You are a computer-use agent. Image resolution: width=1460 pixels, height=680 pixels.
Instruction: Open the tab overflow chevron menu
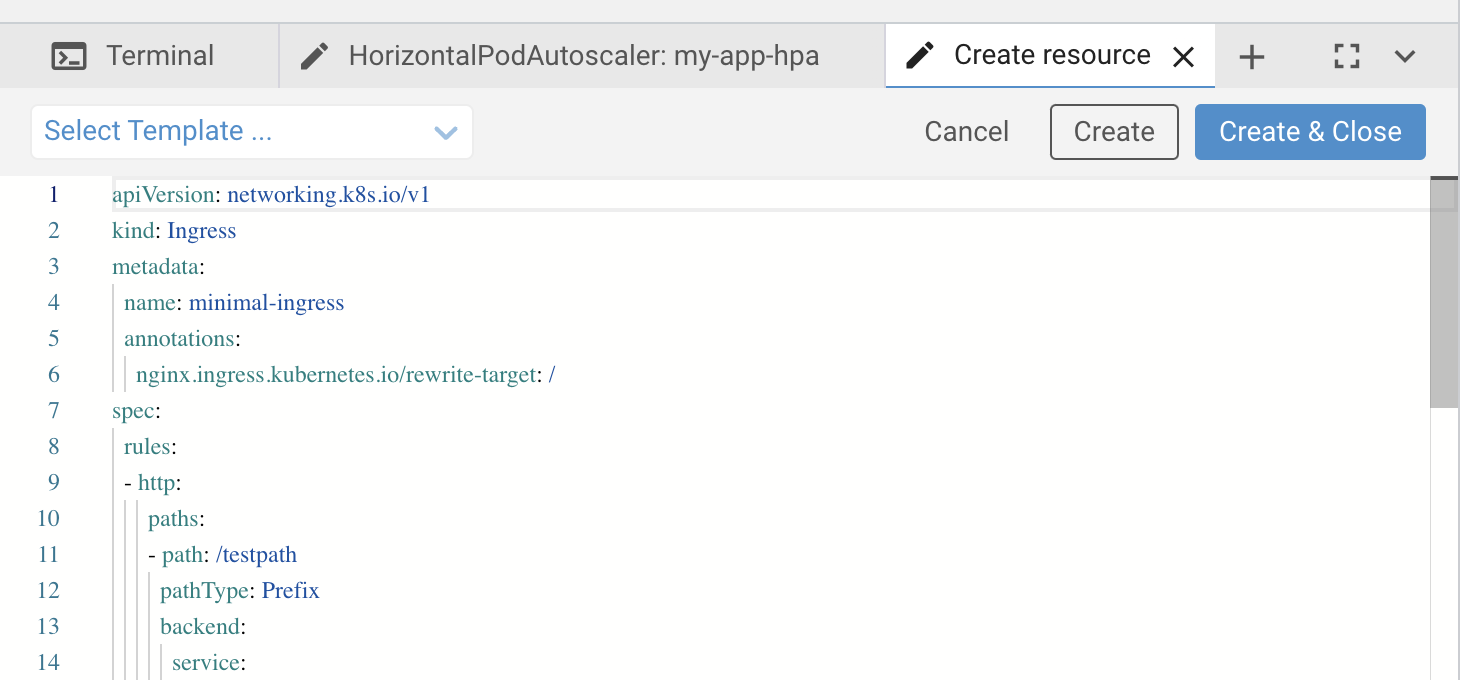click(1405, 57)
